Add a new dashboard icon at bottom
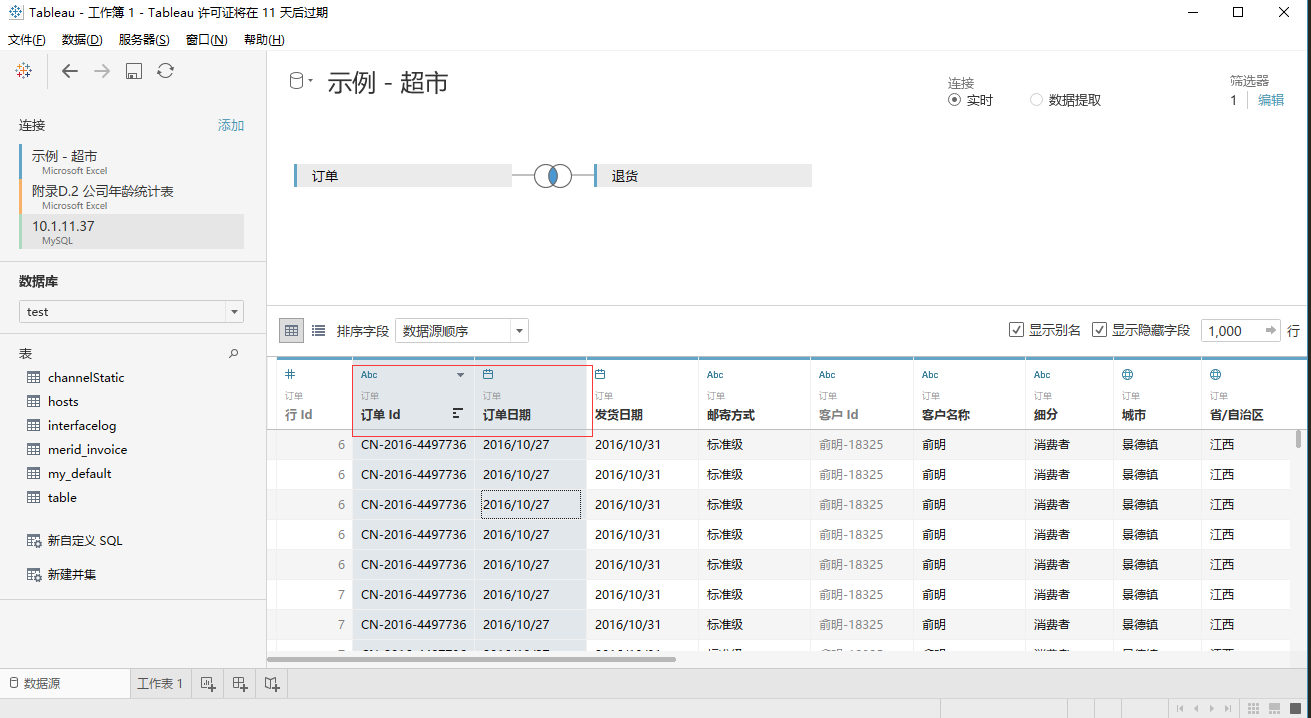The width and height of the screenshot is (1311, 718). click(240, 684)
